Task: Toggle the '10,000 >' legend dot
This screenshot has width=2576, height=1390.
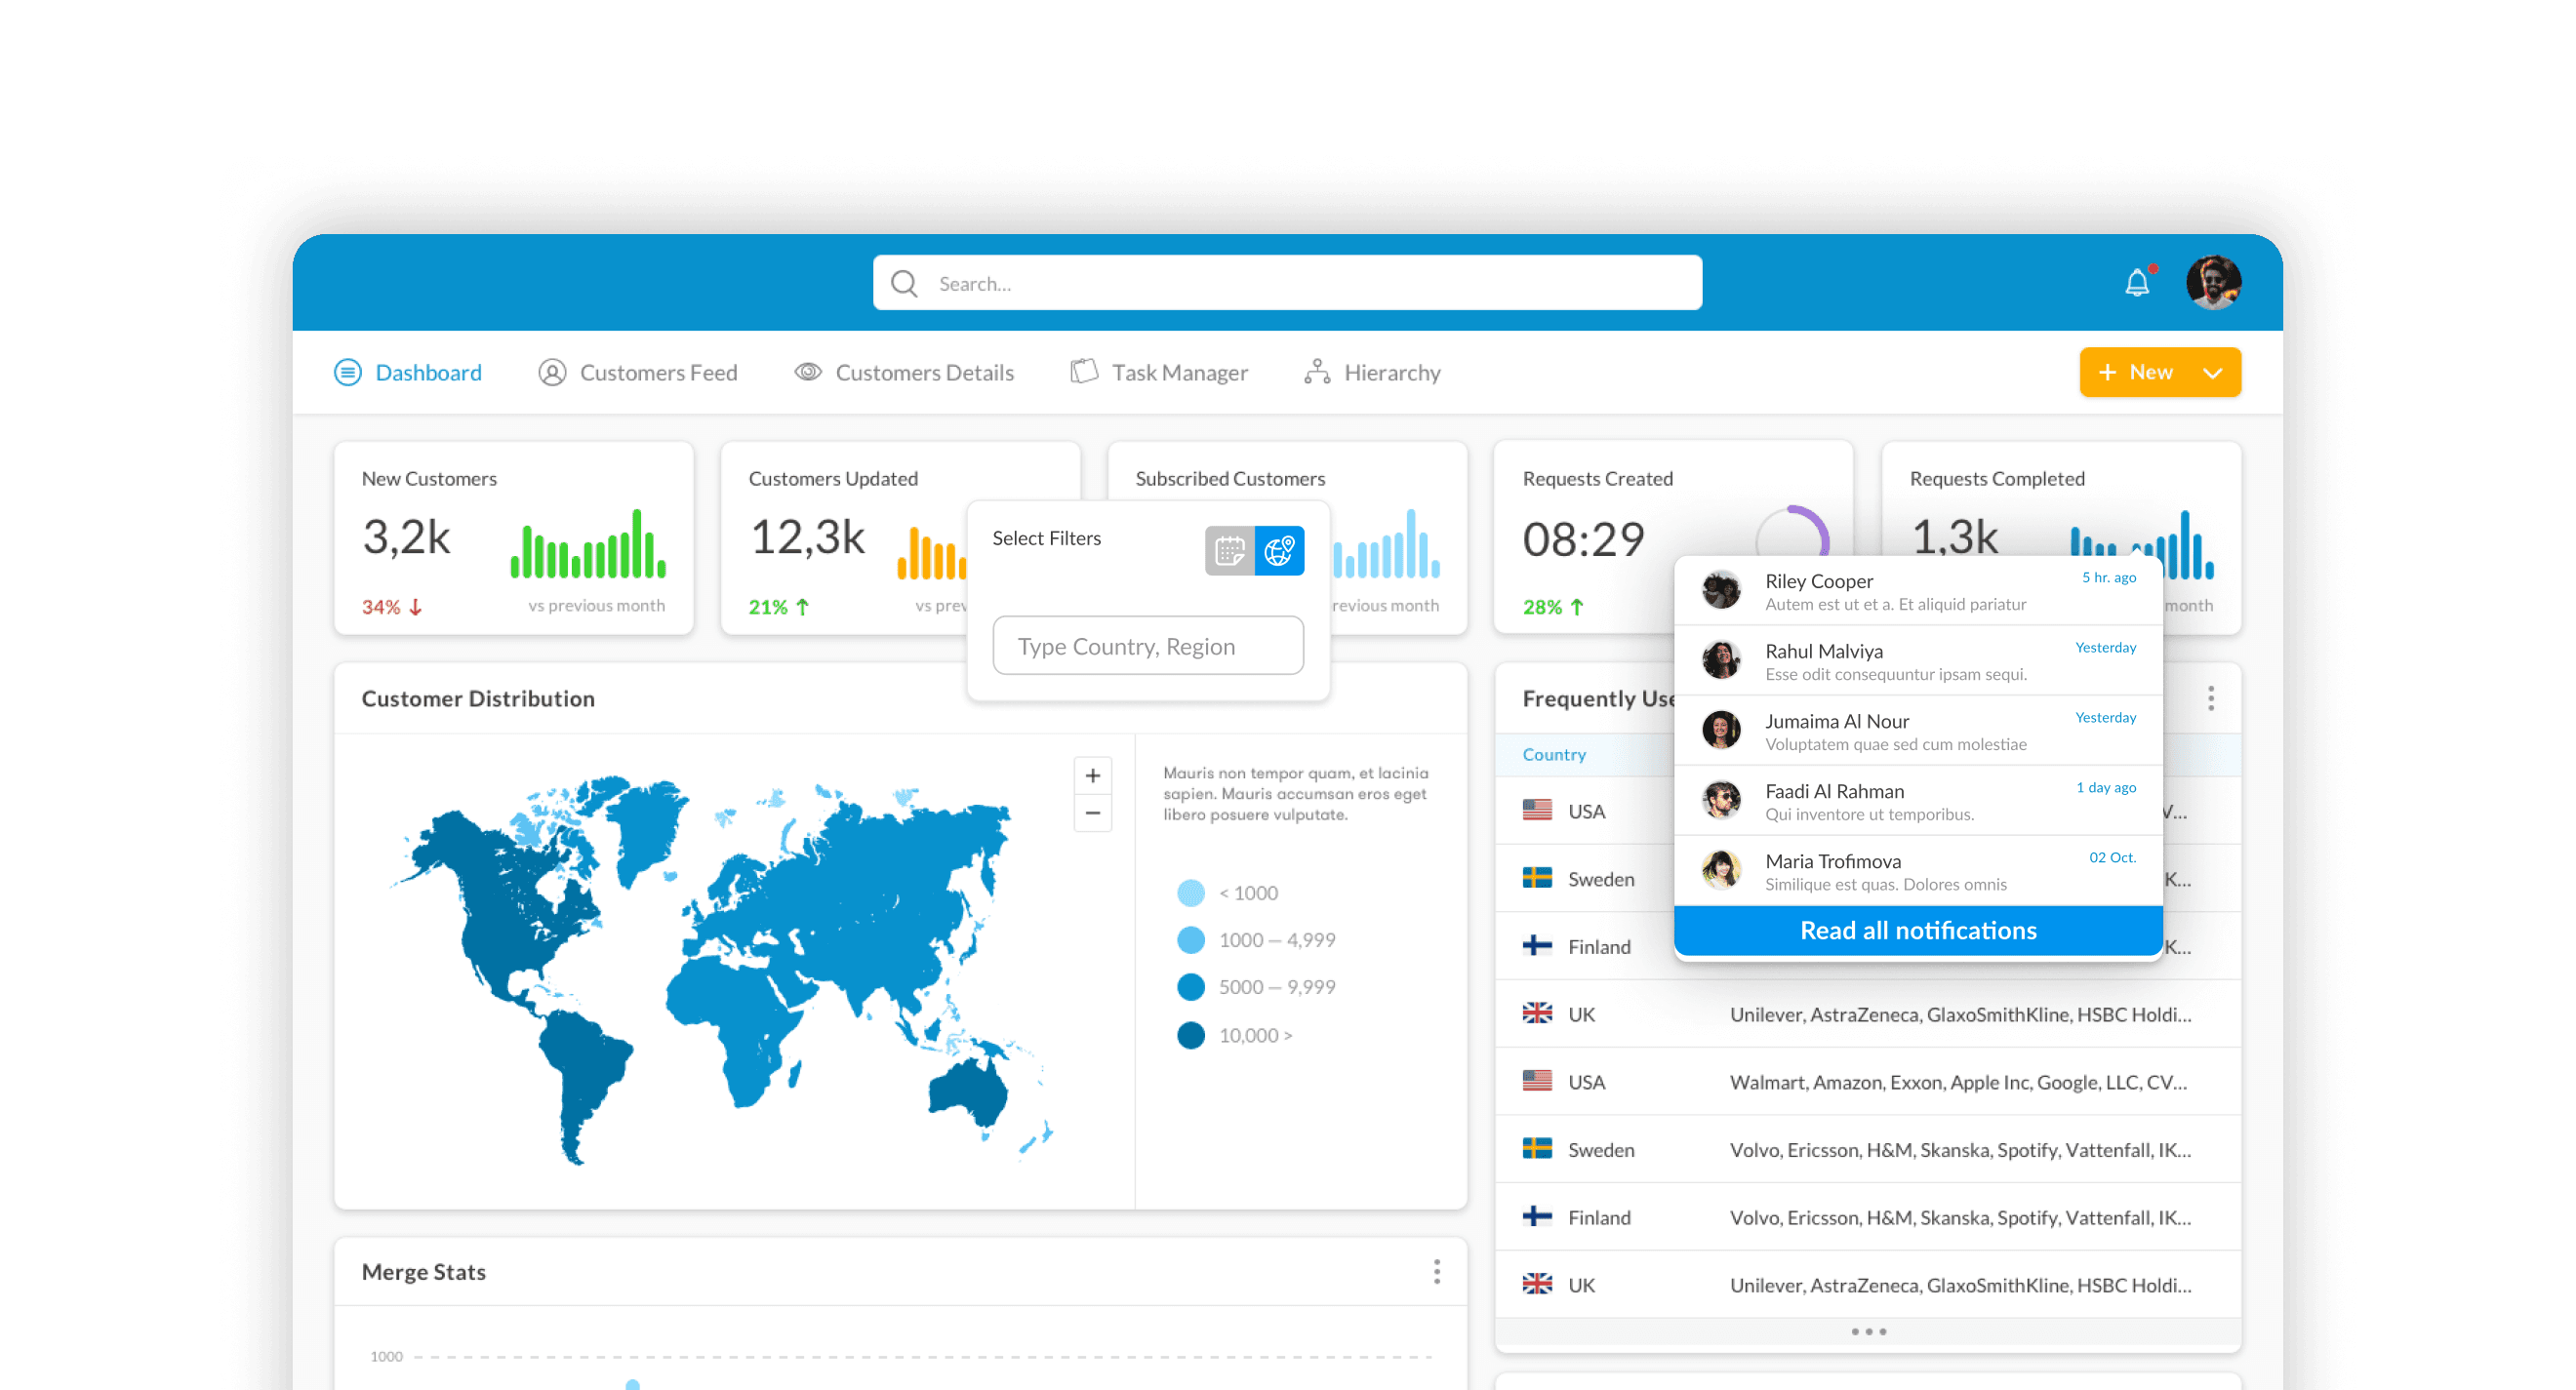Action: [1190, 1035]
